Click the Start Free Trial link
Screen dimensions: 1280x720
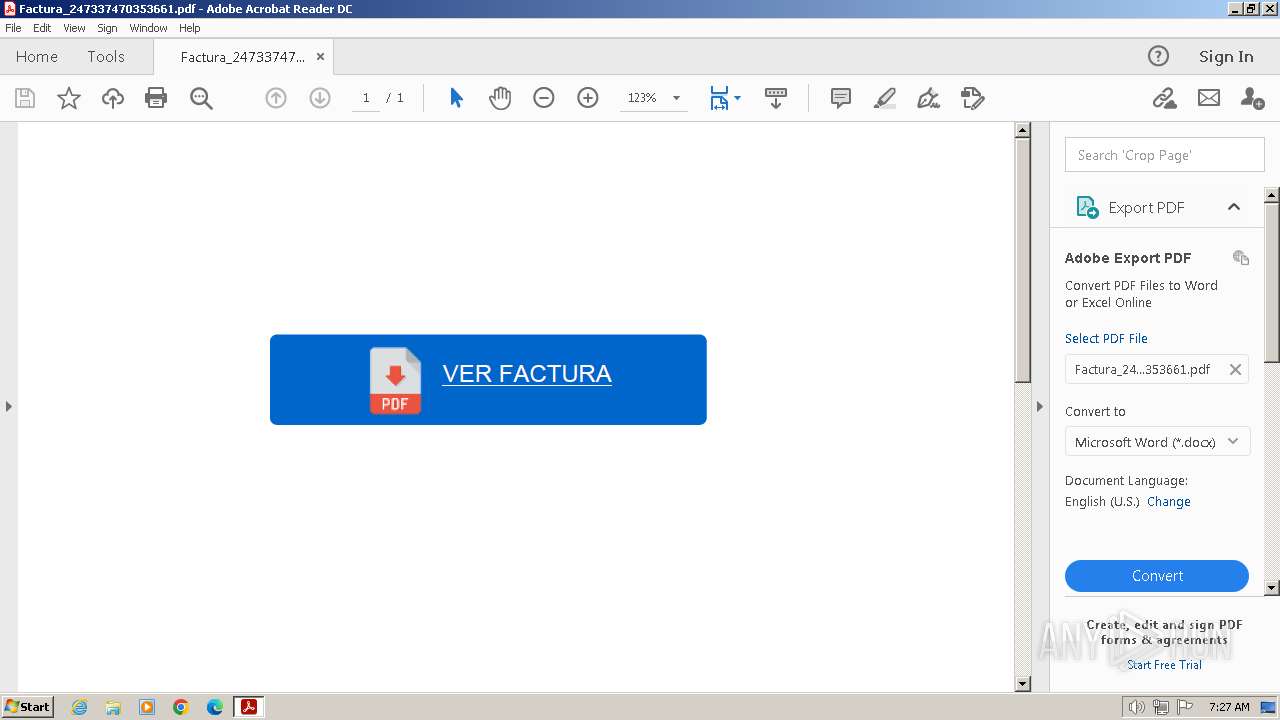coord(1164,665)
